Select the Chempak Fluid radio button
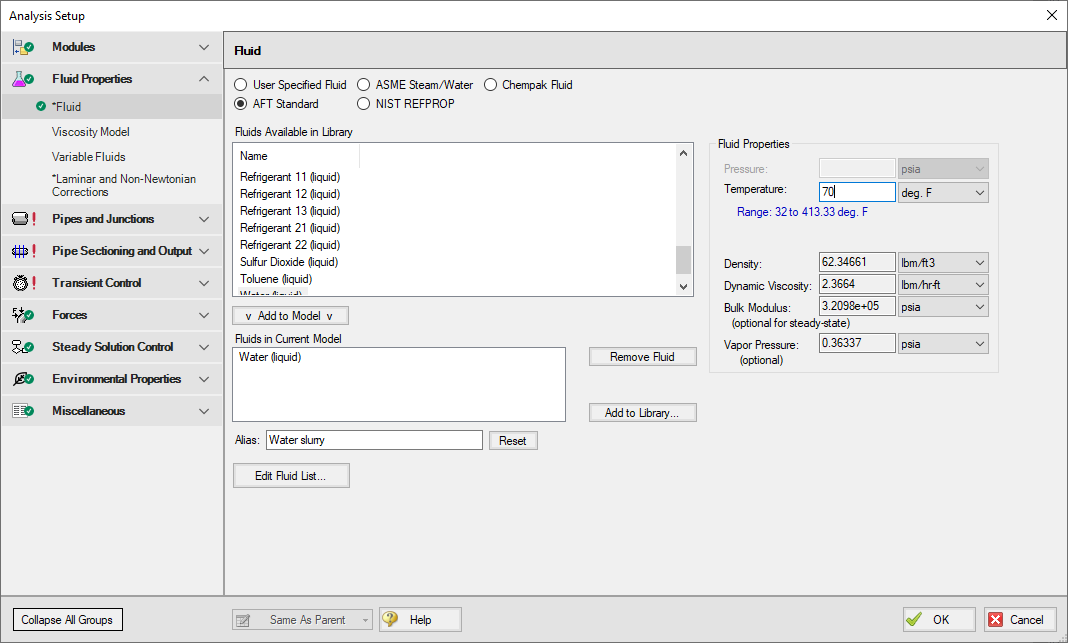The height and width of the screenshot is (643, 1068). tap(491, 85)
